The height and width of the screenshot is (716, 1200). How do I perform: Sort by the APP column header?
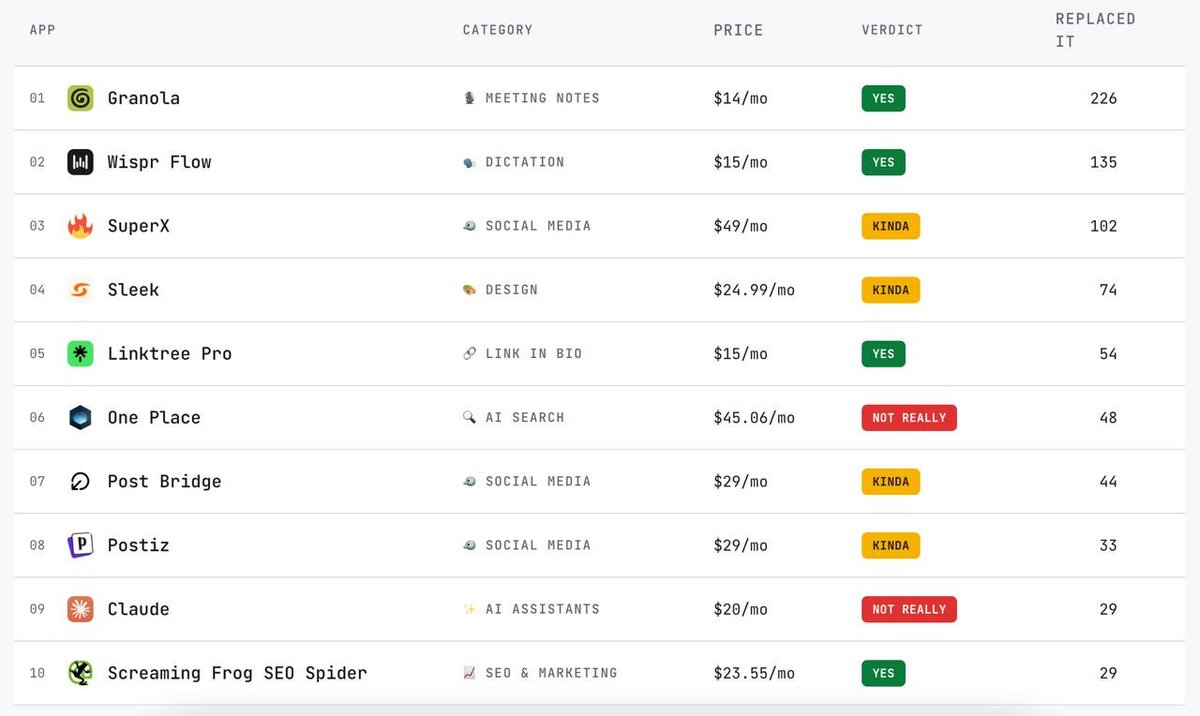(x=42, y=30)
